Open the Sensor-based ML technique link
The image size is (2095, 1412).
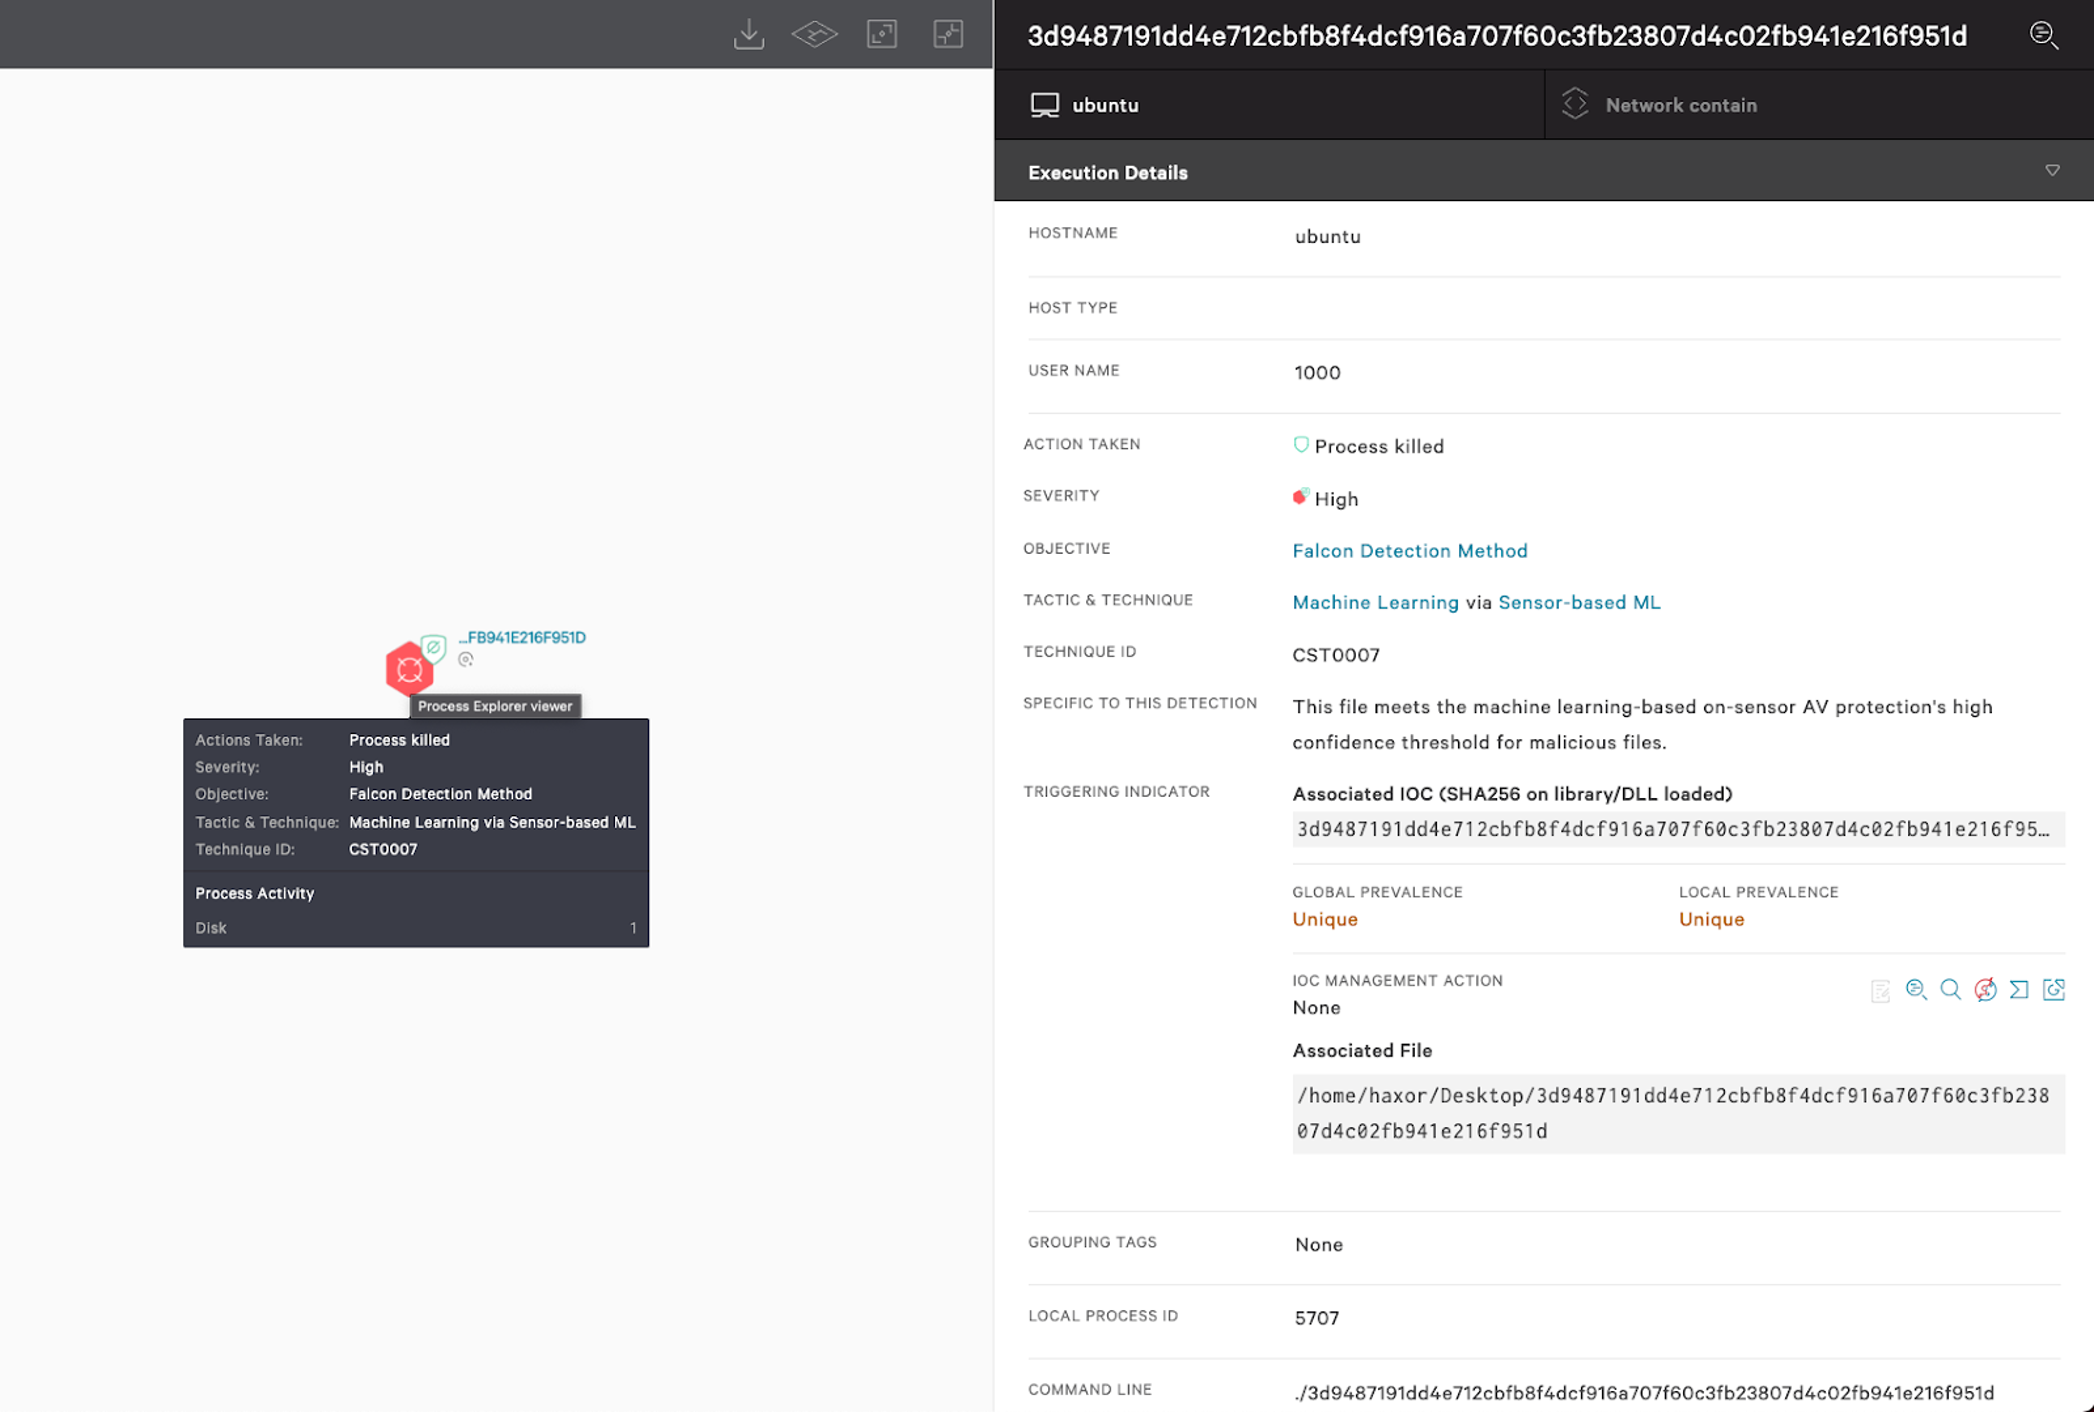(1579, 602)
